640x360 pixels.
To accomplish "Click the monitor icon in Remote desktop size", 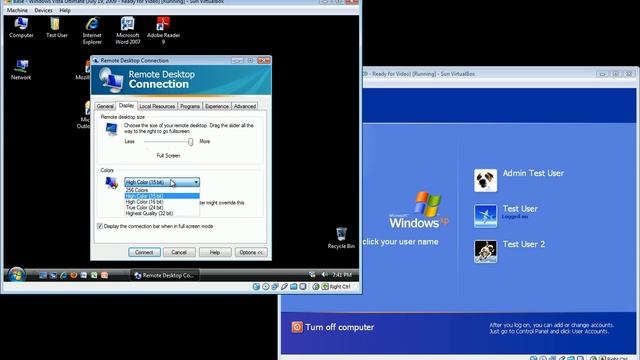I will (111, 129).
